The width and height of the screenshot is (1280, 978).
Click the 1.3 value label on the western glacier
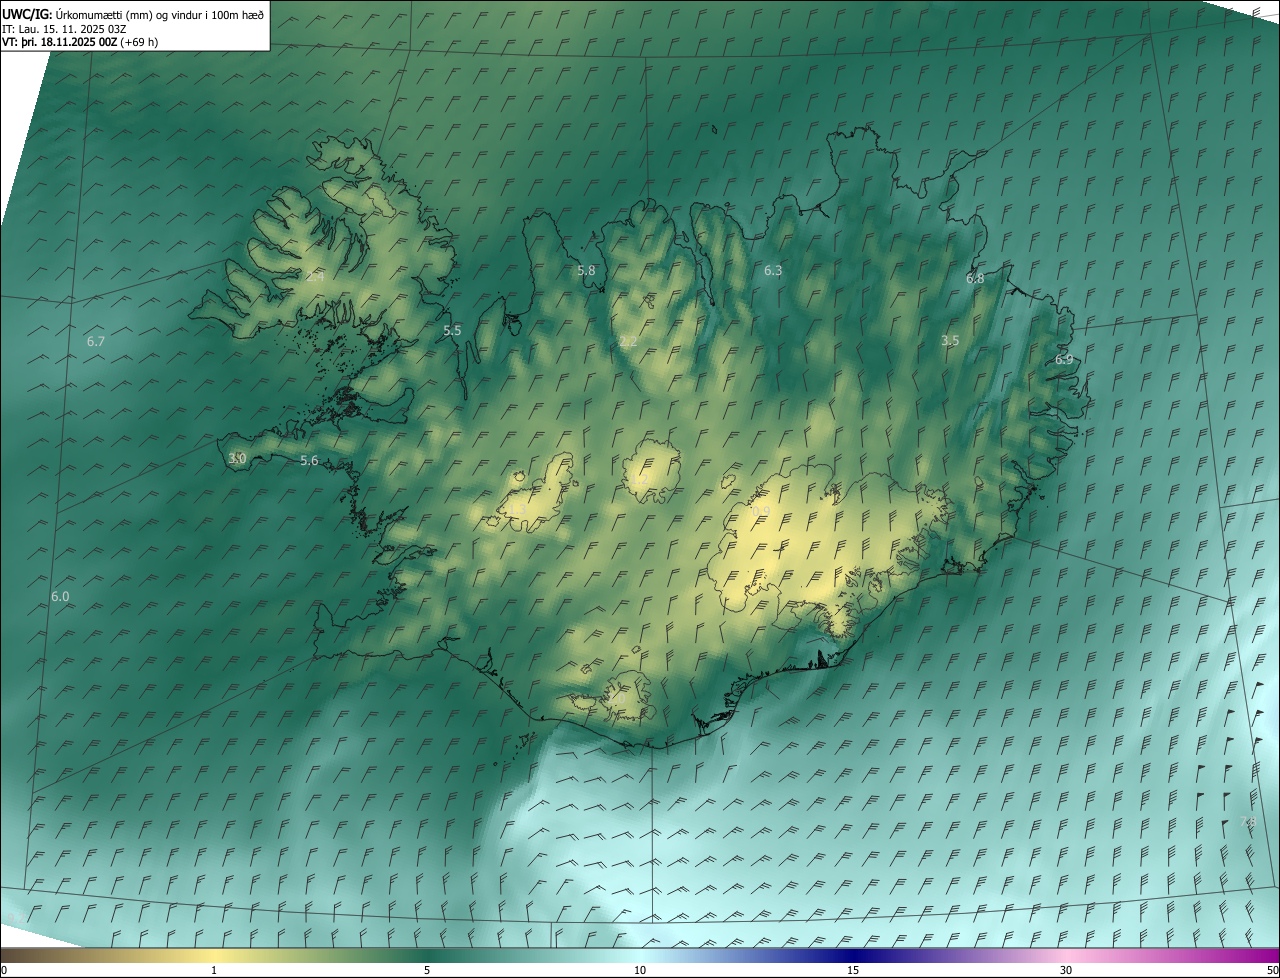pyautogui.click(x=518, y=511)
